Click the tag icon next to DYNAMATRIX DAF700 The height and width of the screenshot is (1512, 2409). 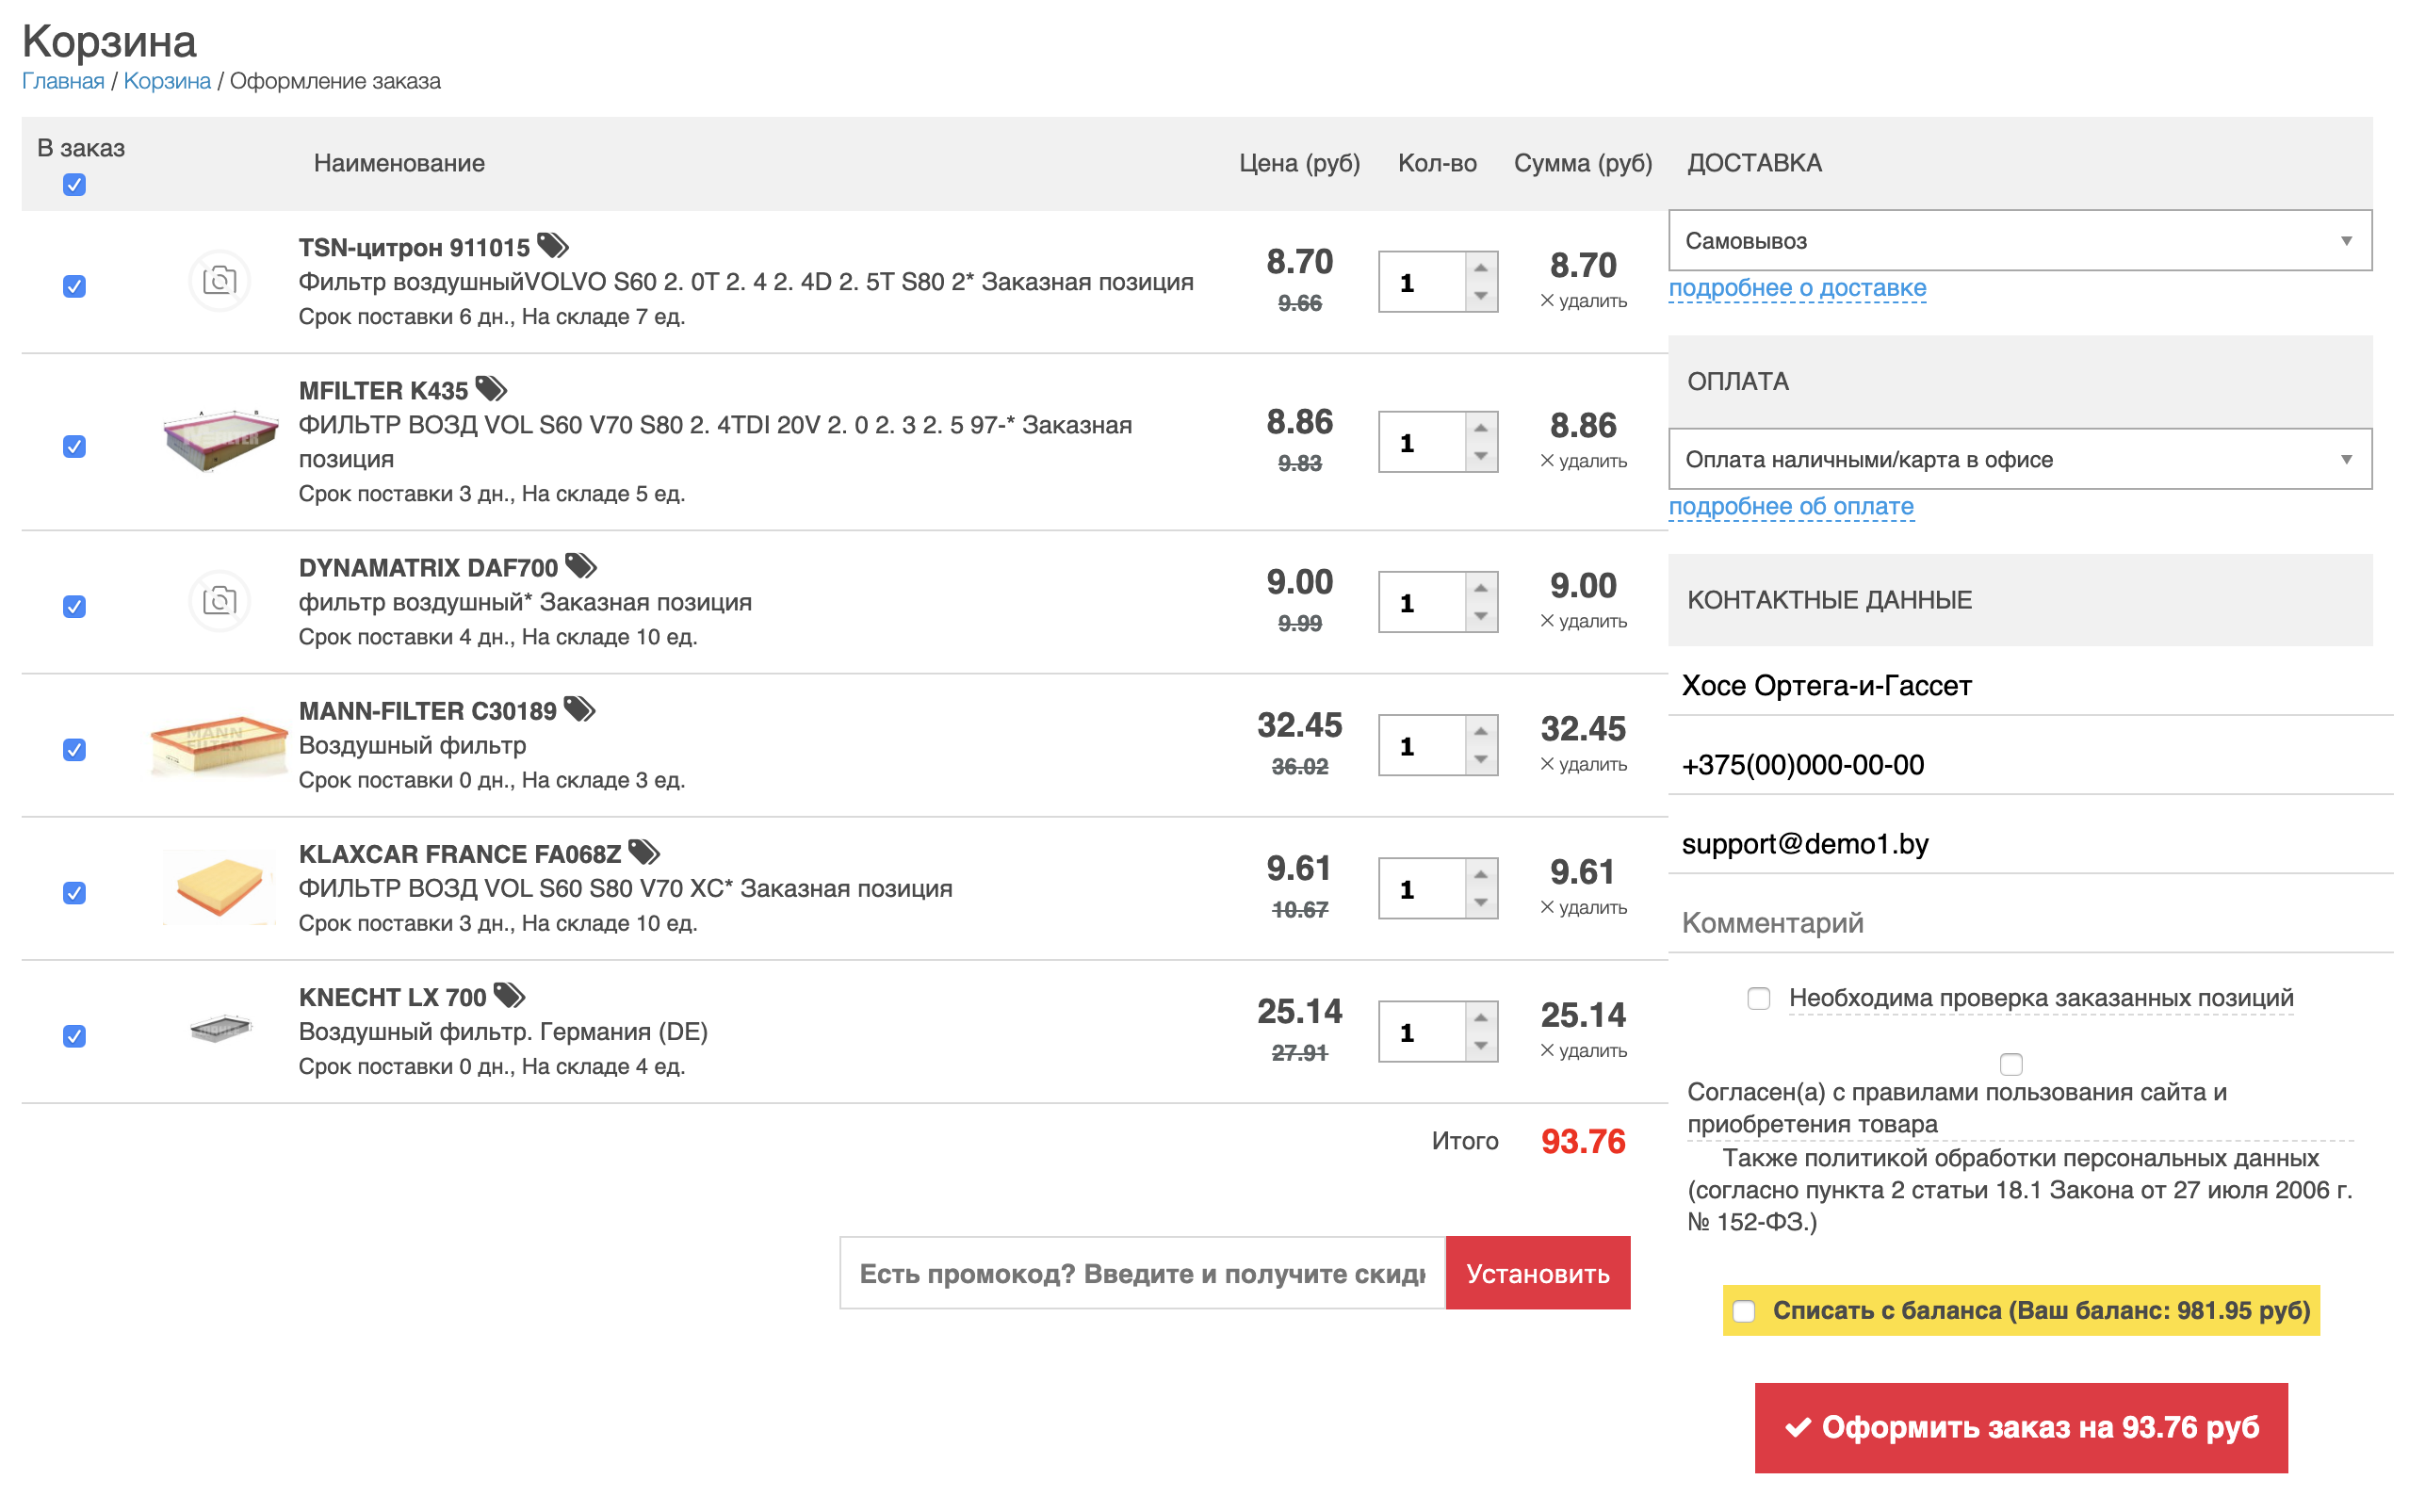(x=580, y=566)
